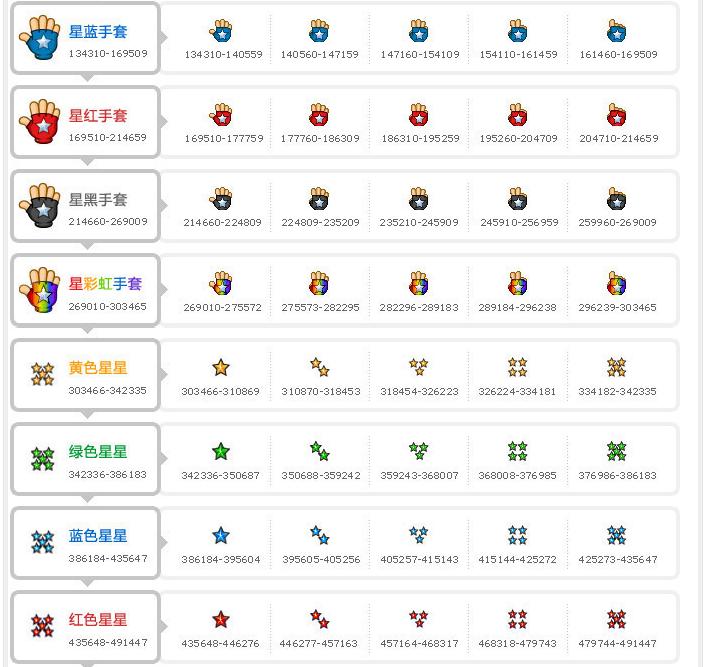Click the small blue glove above 140560-147159
The image size is (723, 667).
(x=319, y=31)
